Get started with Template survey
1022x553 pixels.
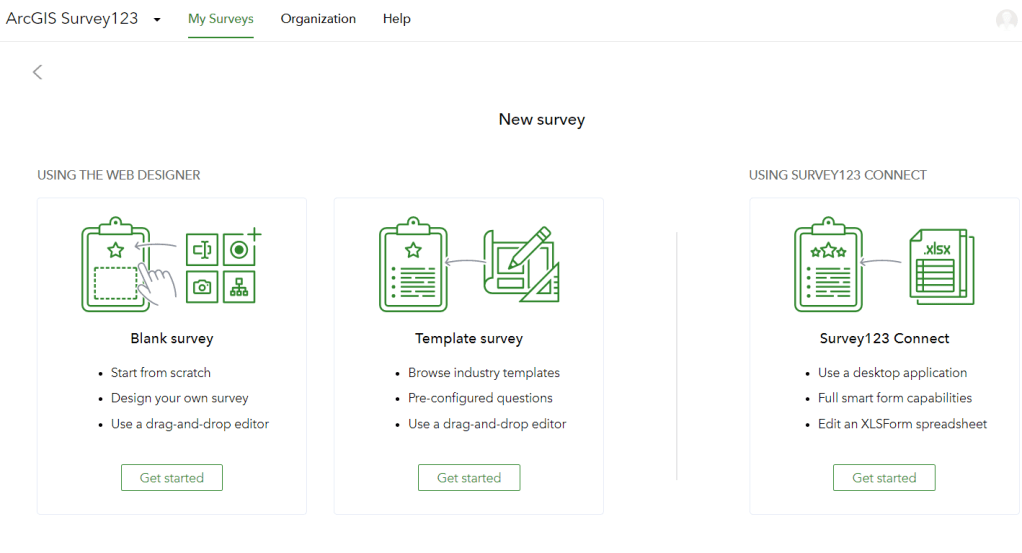pyautogui.click(x=468, y=478)
